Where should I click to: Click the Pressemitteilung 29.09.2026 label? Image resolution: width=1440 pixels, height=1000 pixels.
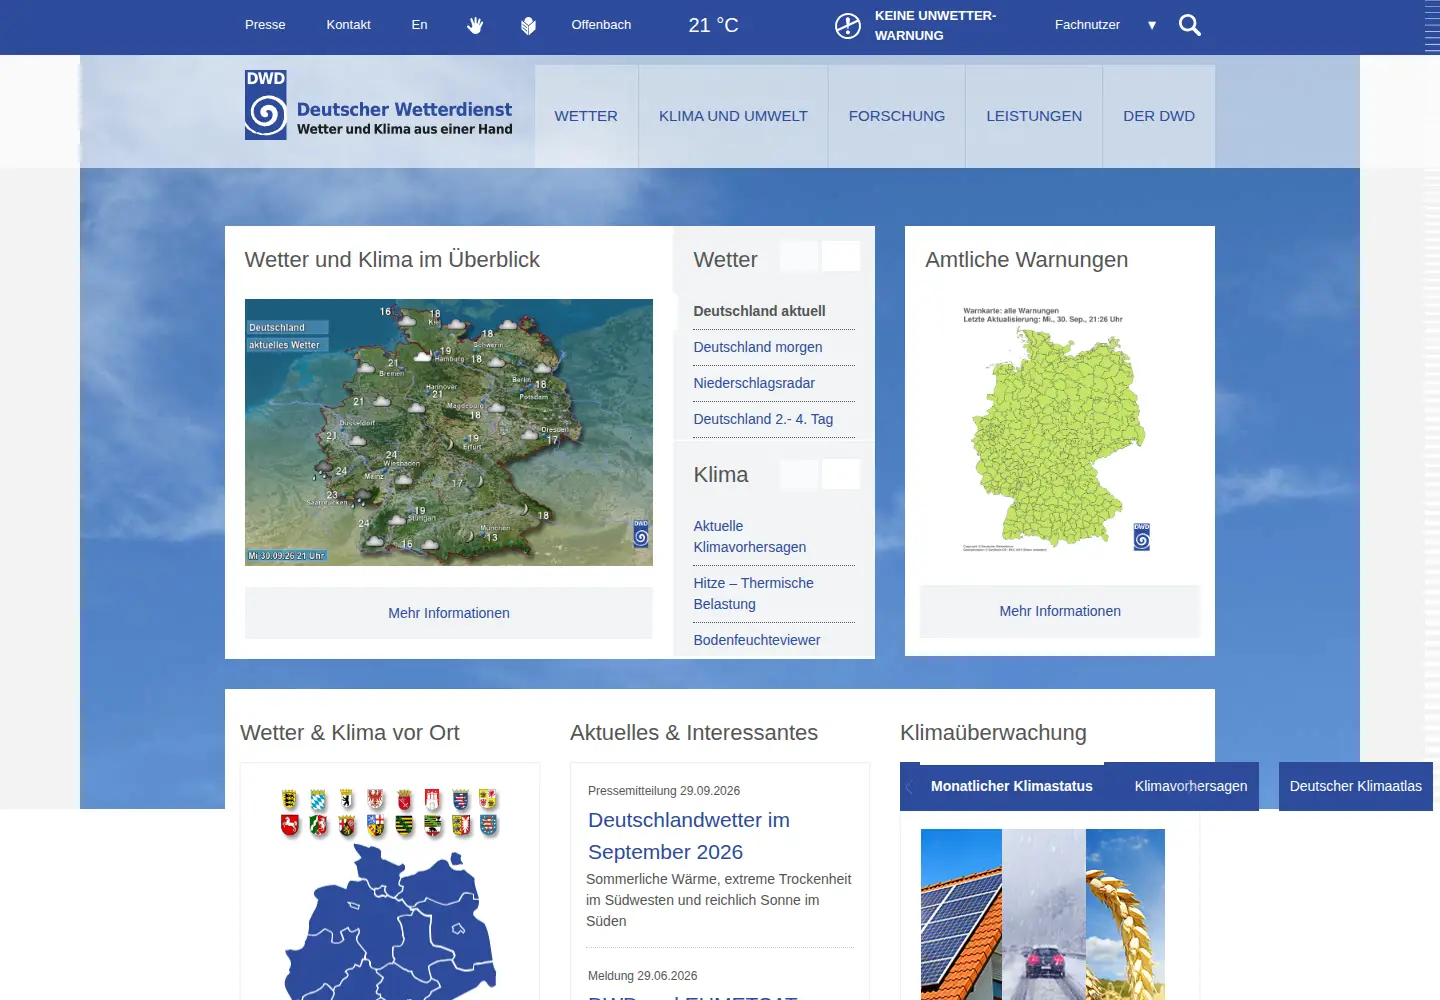point(664,791)
